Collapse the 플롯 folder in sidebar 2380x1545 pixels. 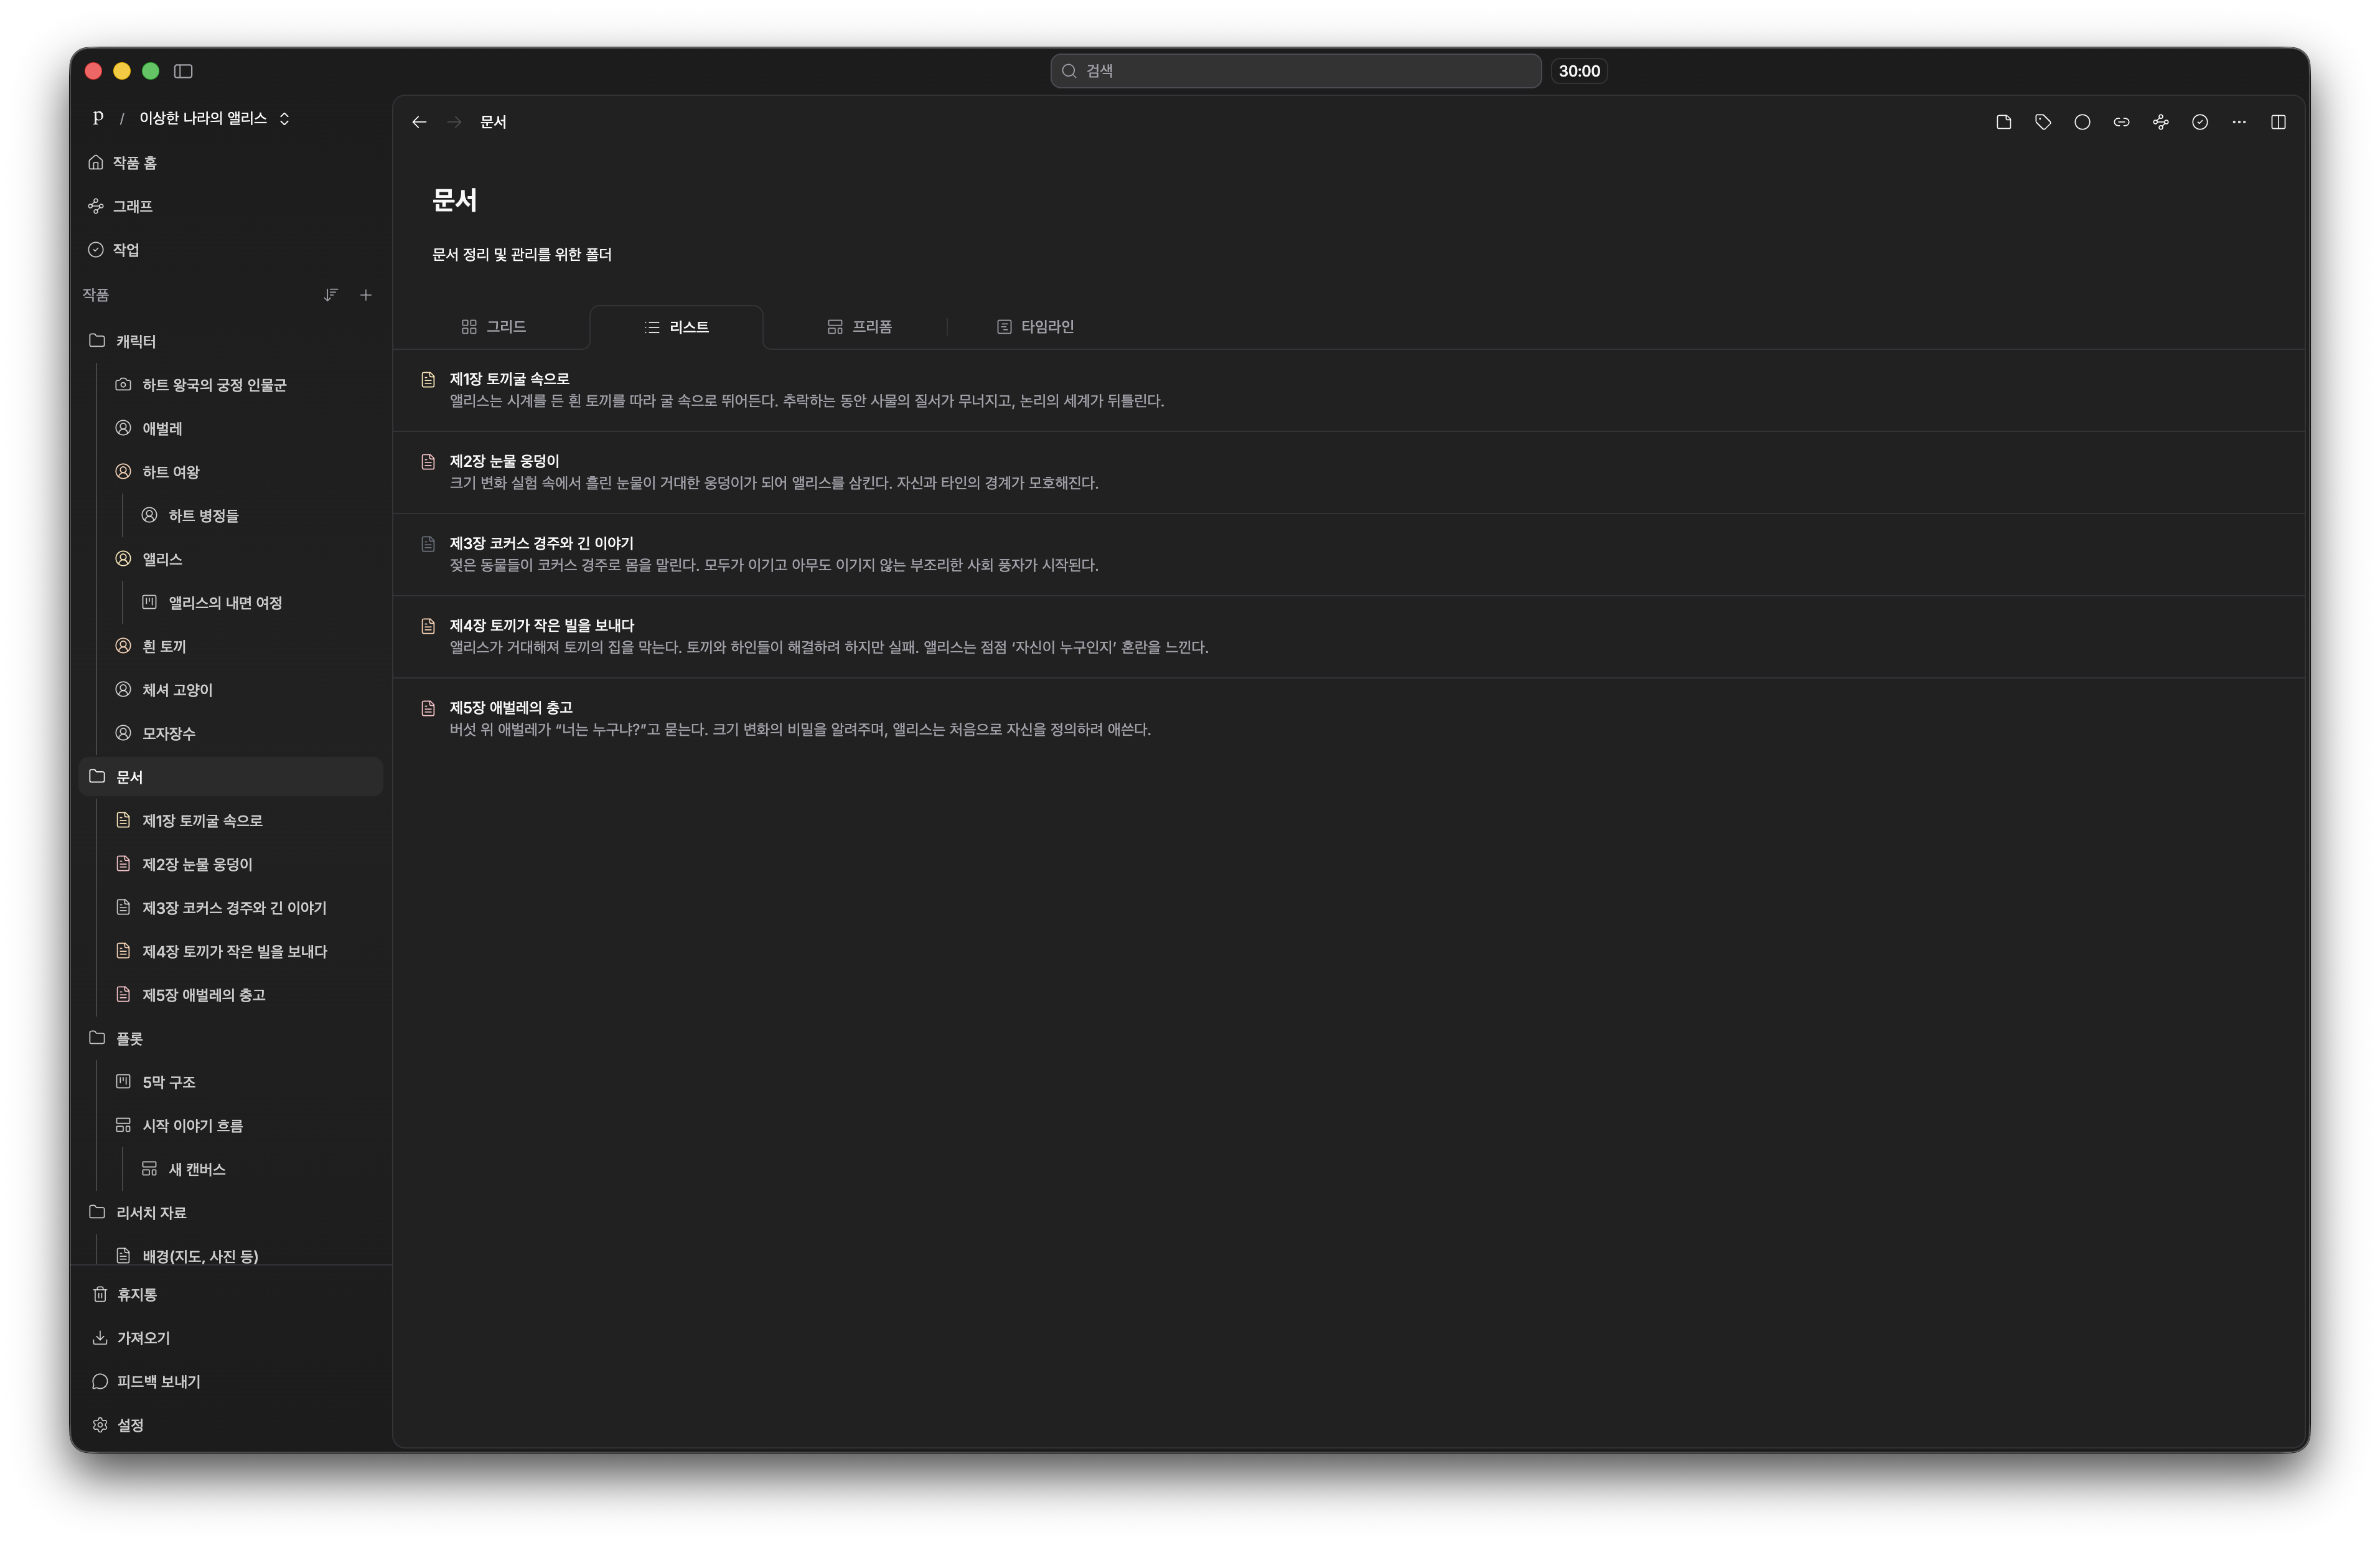pos(97,1038)
